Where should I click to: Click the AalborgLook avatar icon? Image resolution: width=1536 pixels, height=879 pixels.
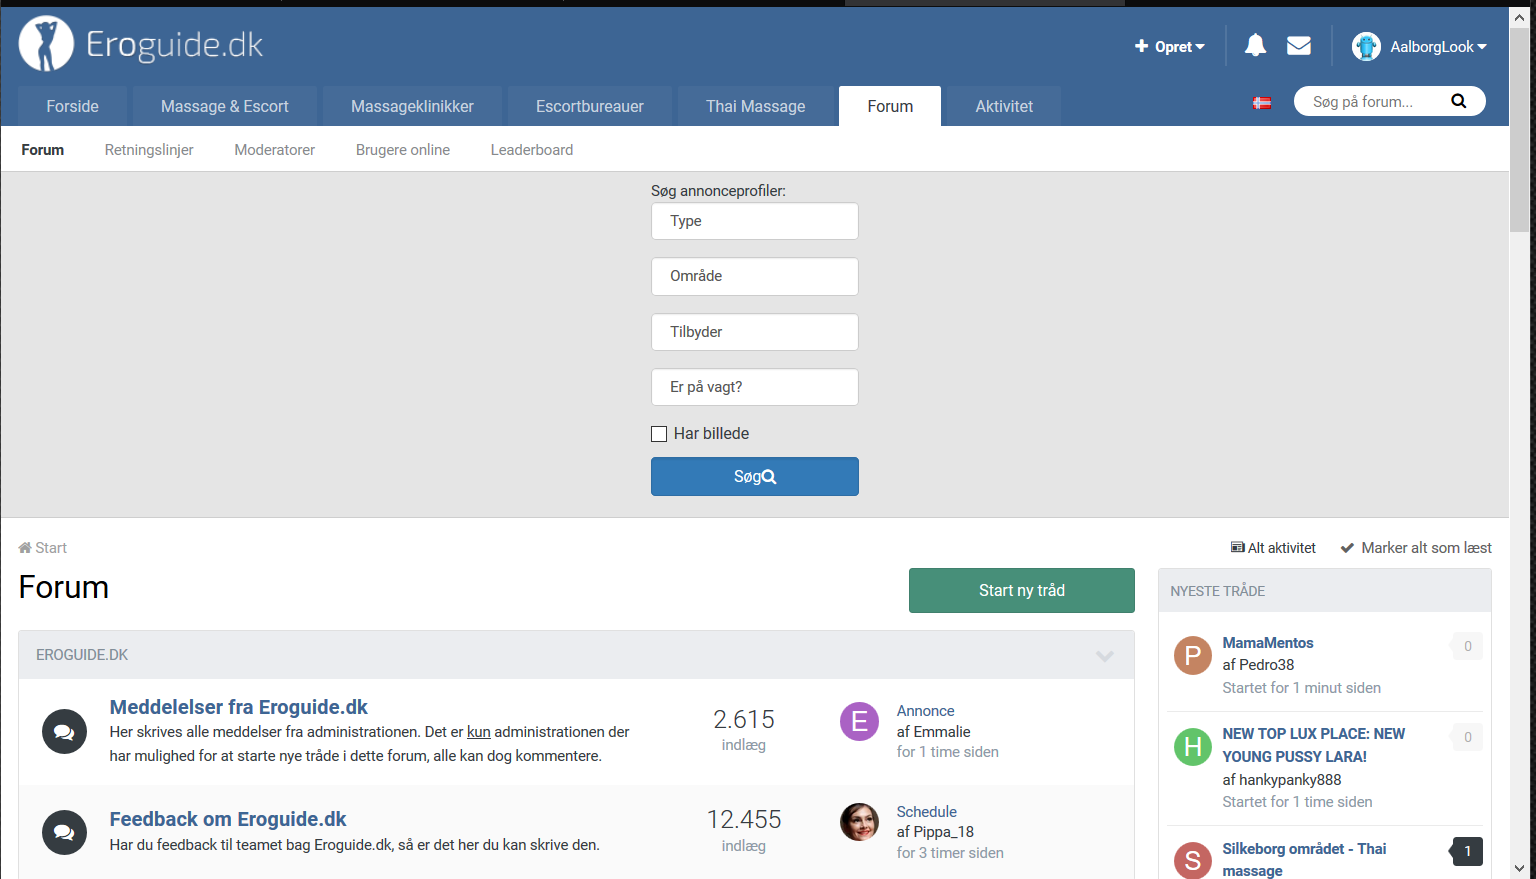(x=1366, y=46)
